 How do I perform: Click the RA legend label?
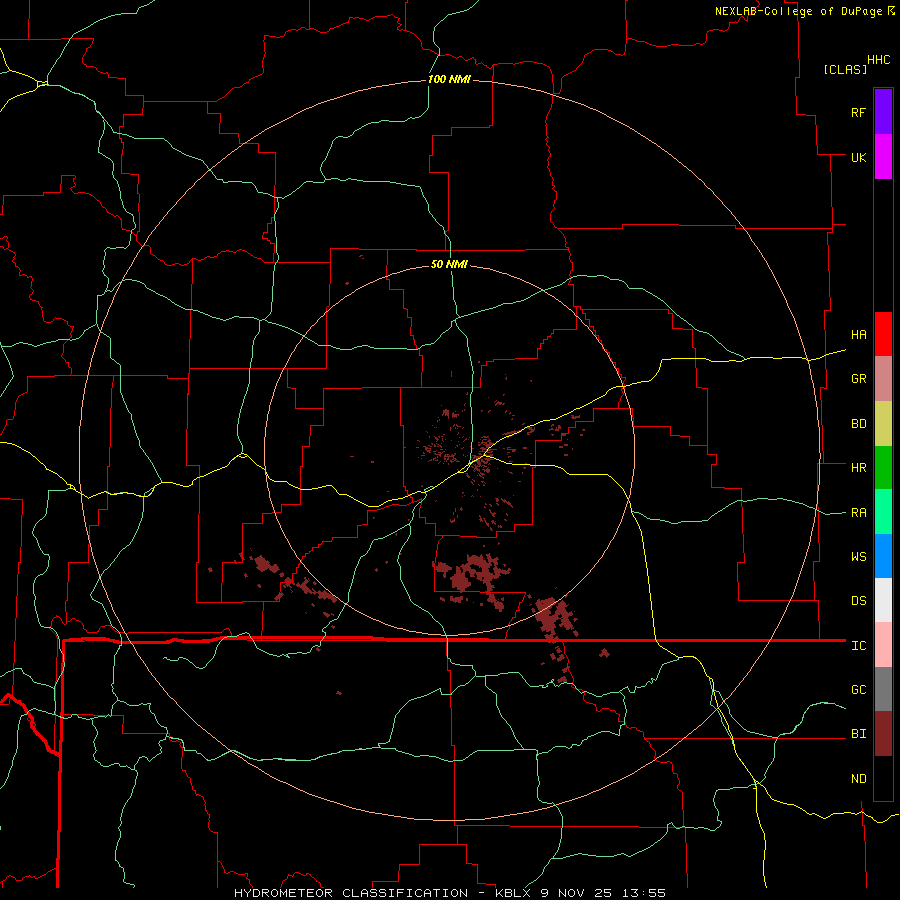click(858, 513)
